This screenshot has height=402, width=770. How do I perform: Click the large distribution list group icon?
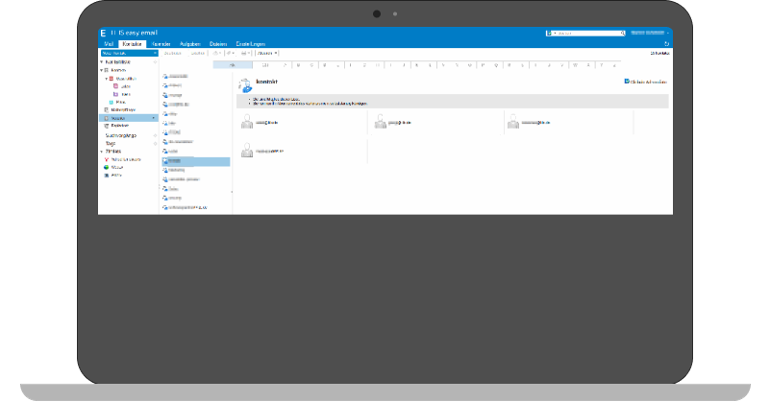(245, 85)
